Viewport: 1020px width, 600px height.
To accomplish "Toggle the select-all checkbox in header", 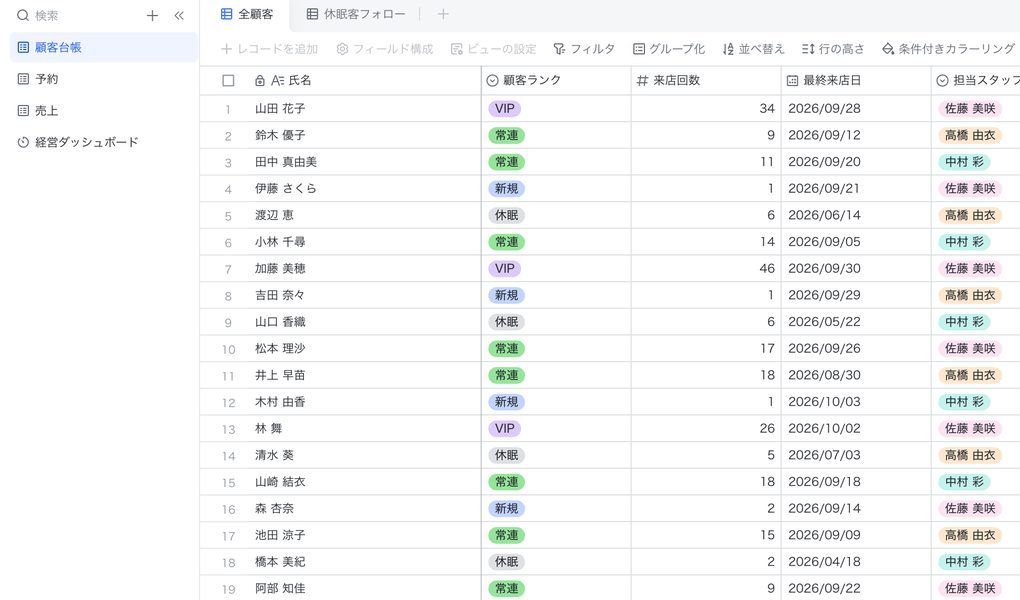I will click(228, 81).
